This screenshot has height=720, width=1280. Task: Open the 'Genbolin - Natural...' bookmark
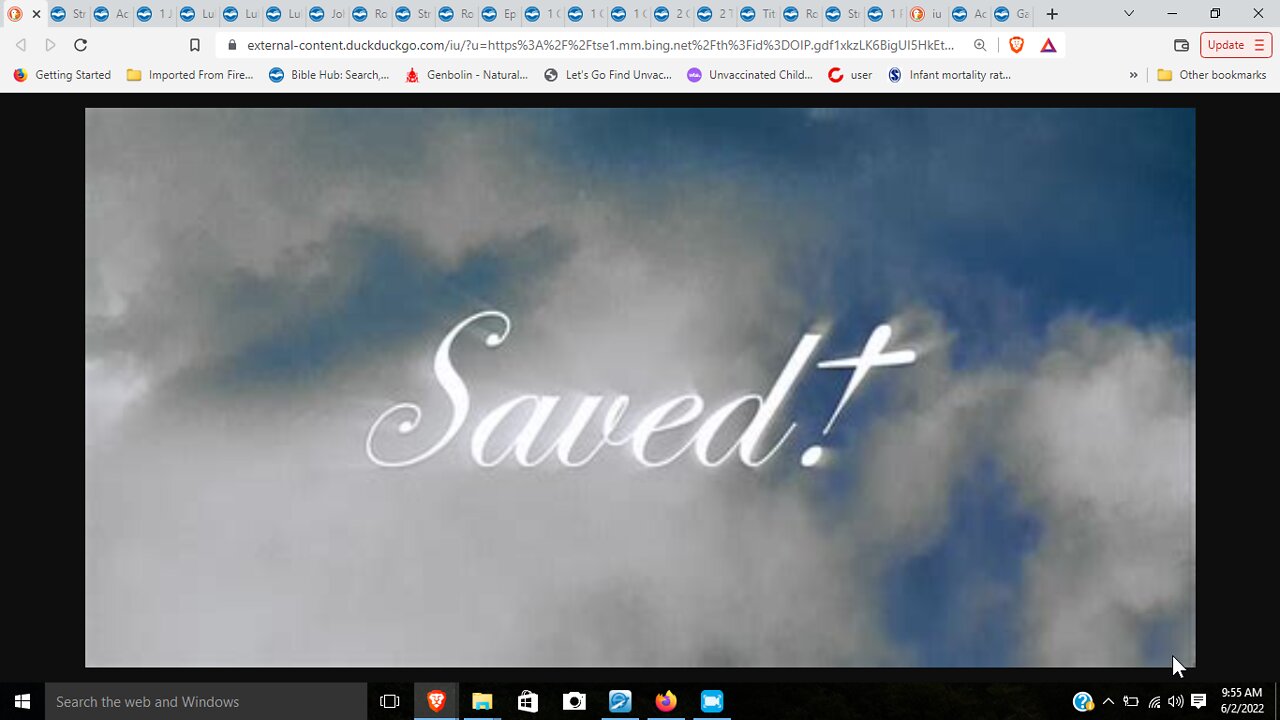(466, 75)
